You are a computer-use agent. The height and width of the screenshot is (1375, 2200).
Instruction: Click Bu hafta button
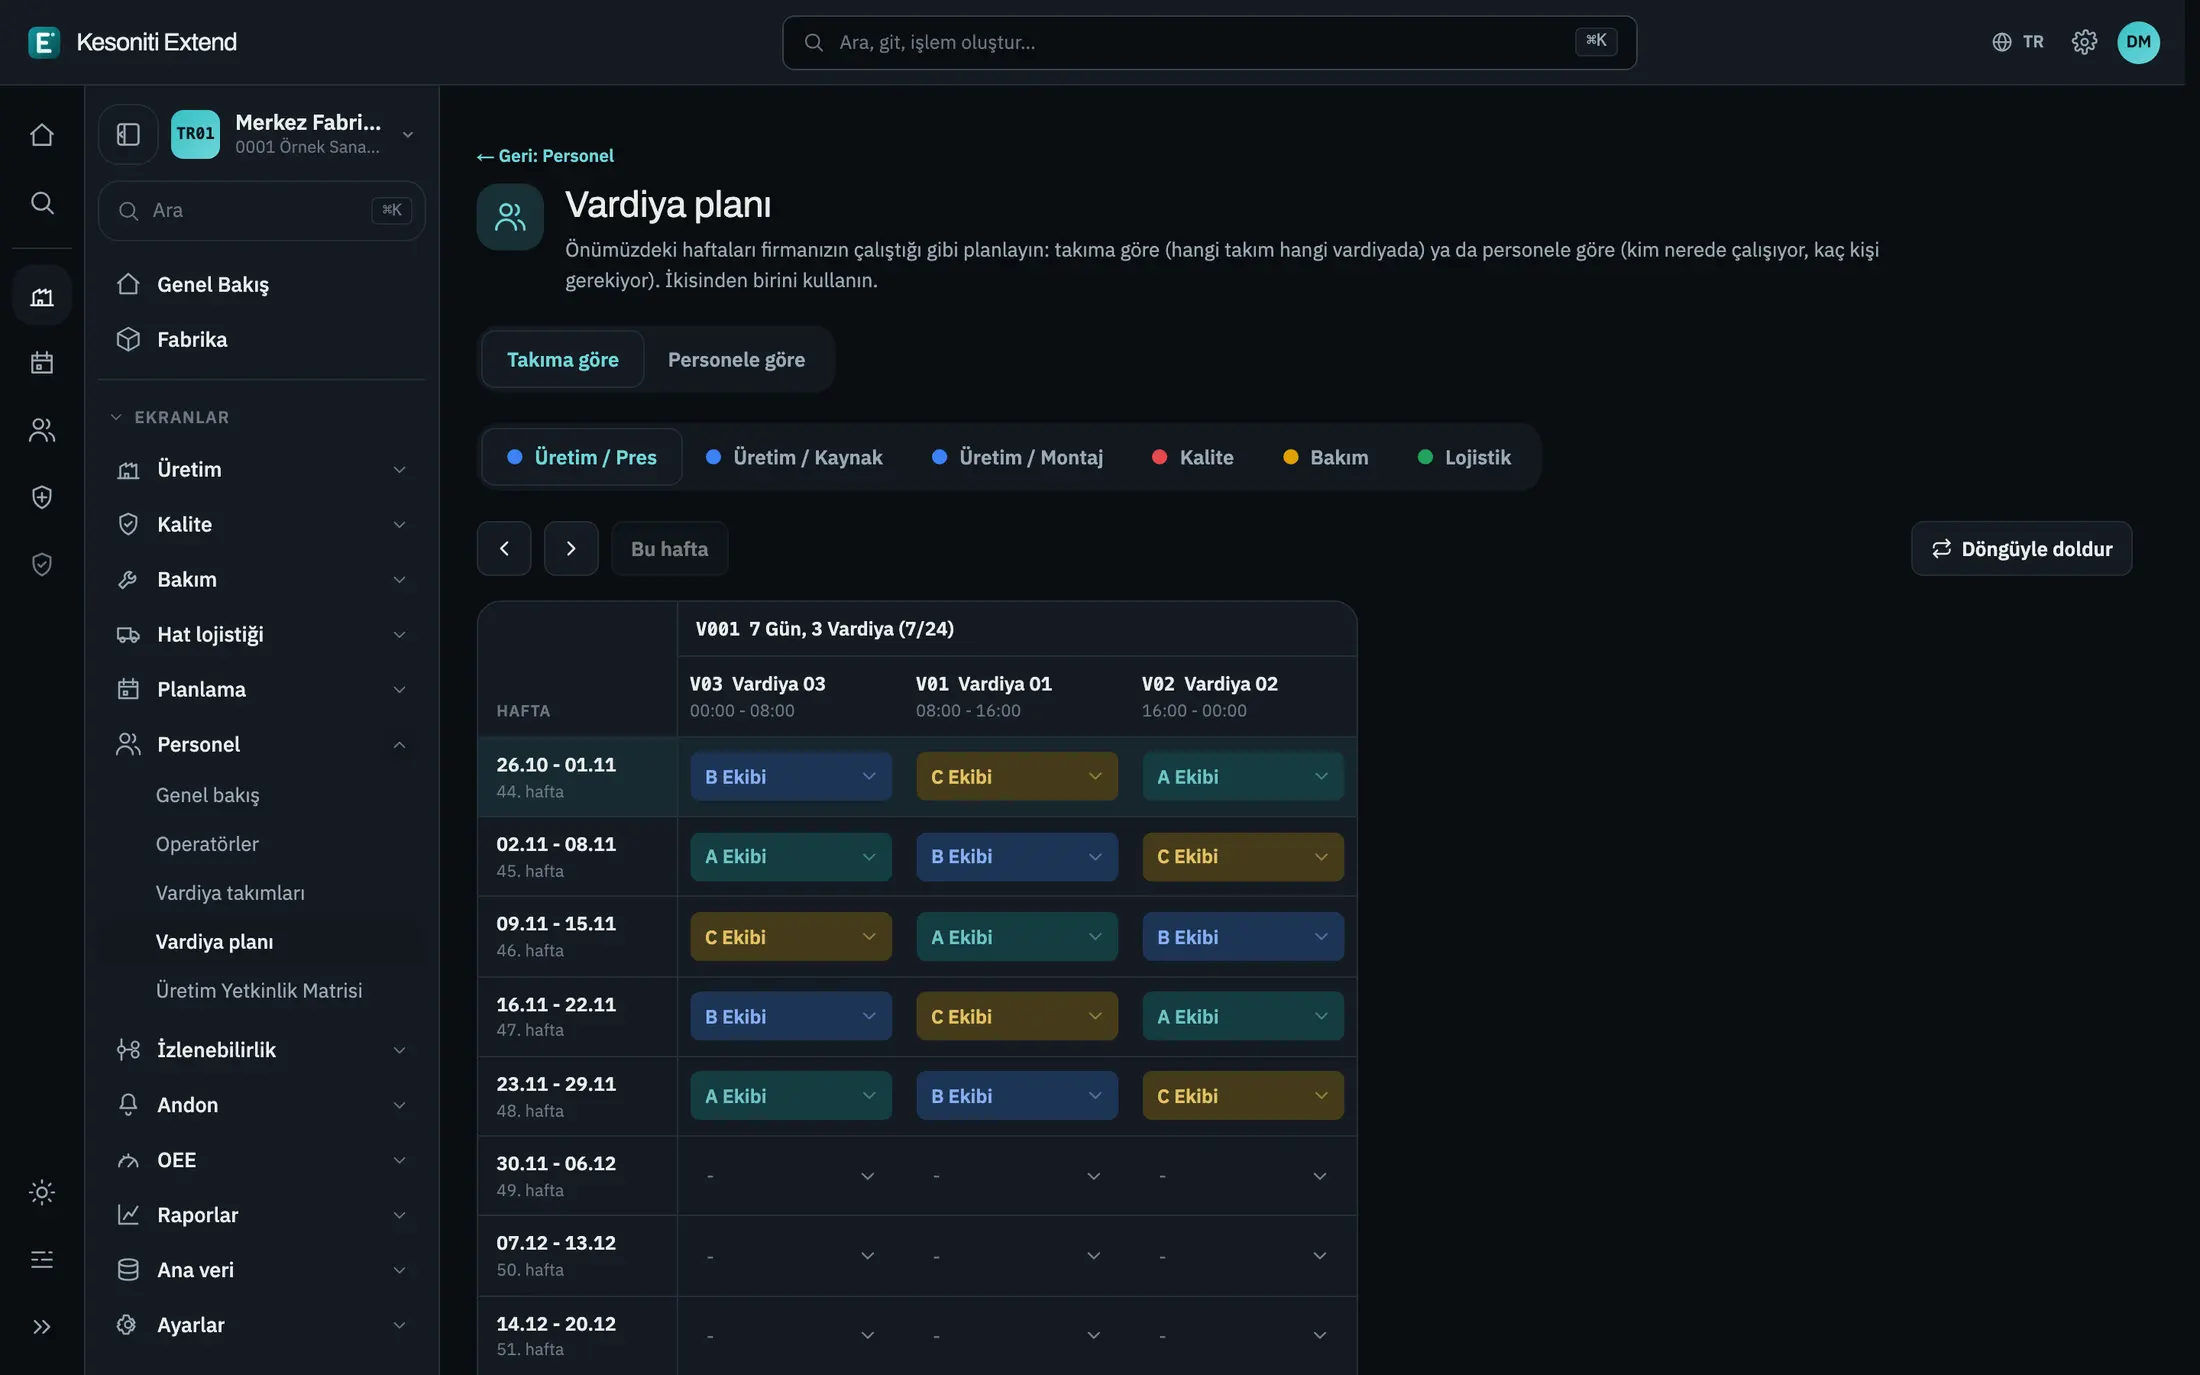click(669, 548)
